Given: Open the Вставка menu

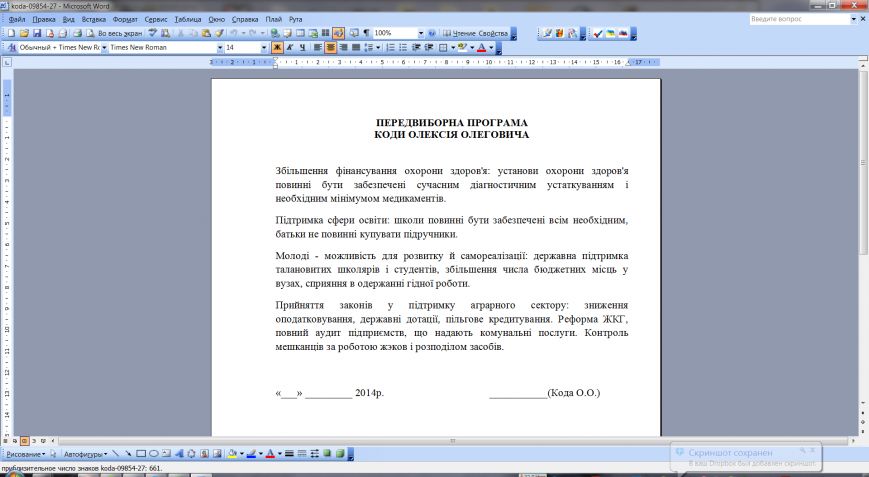Looking at the screenshot, I should pyautogui.click(x=94, y=19).
